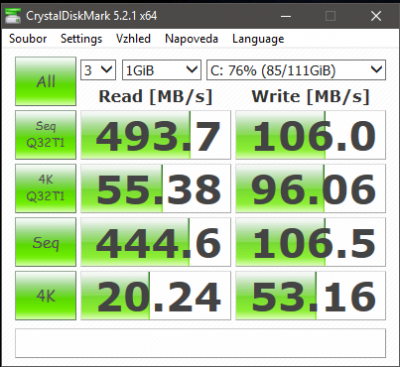Open the Napoveda menu

[191, 39]
